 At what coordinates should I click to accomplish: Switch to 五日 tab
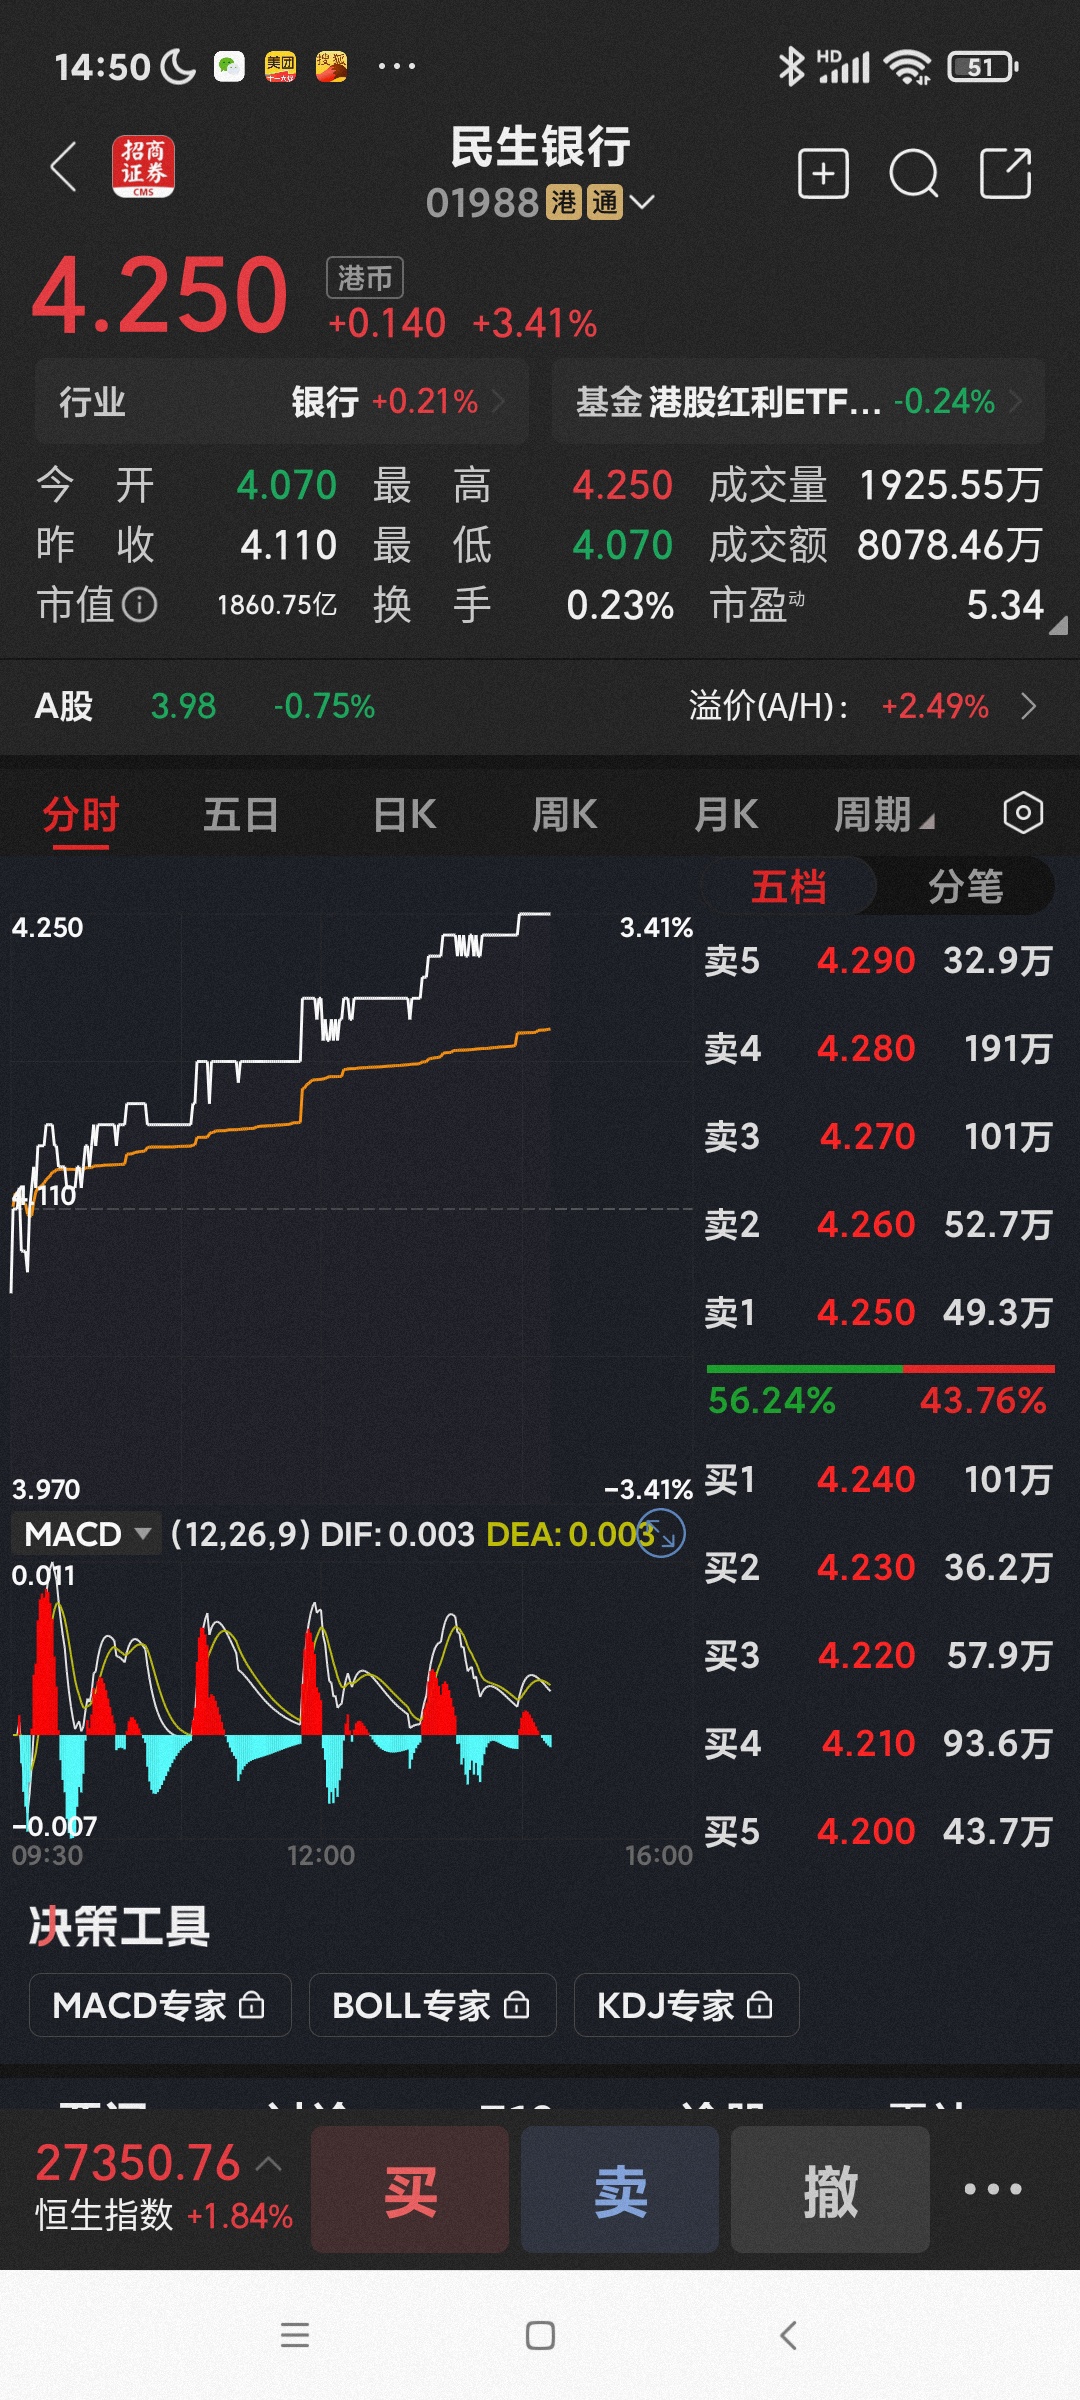click(240, 815)
